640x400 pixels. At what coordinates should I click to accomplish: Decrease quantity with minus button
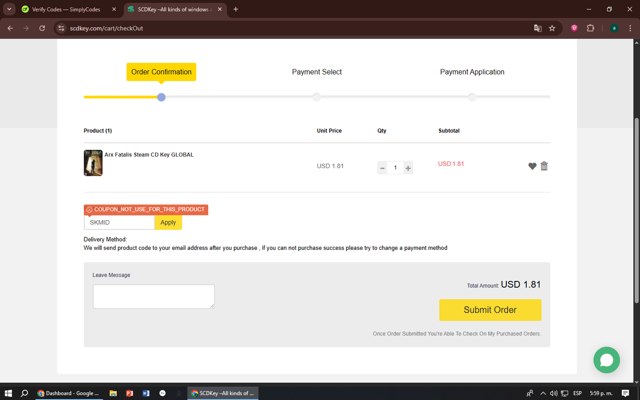pyautogui.click(x=382, y=168)
